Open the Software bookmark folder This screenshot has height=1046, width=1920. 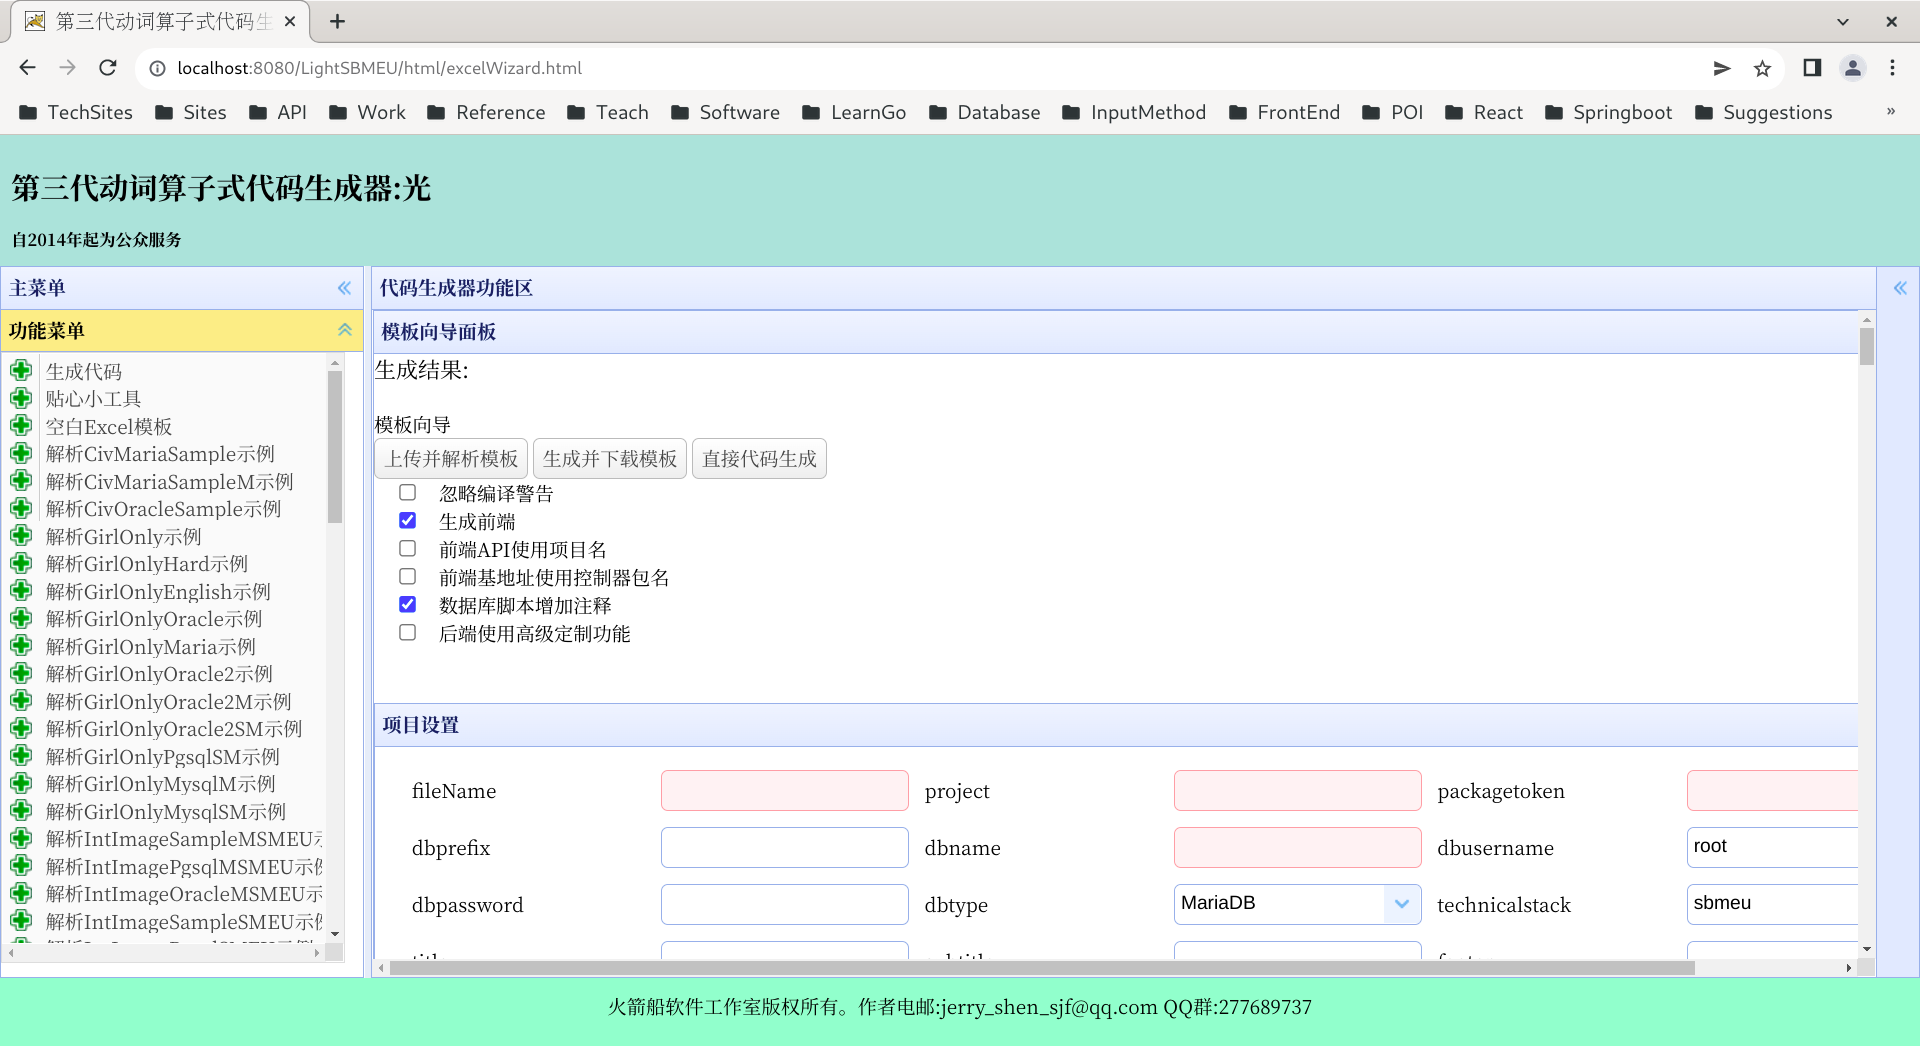pos(725,112)
